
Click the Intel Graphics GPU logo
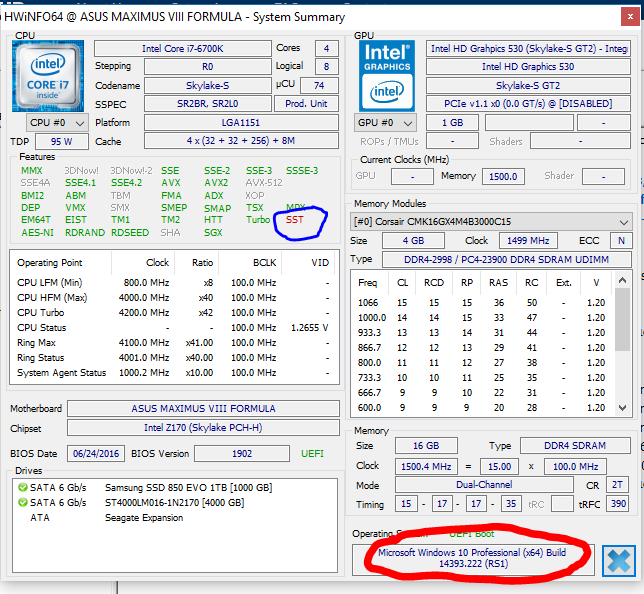pos(387,76)
